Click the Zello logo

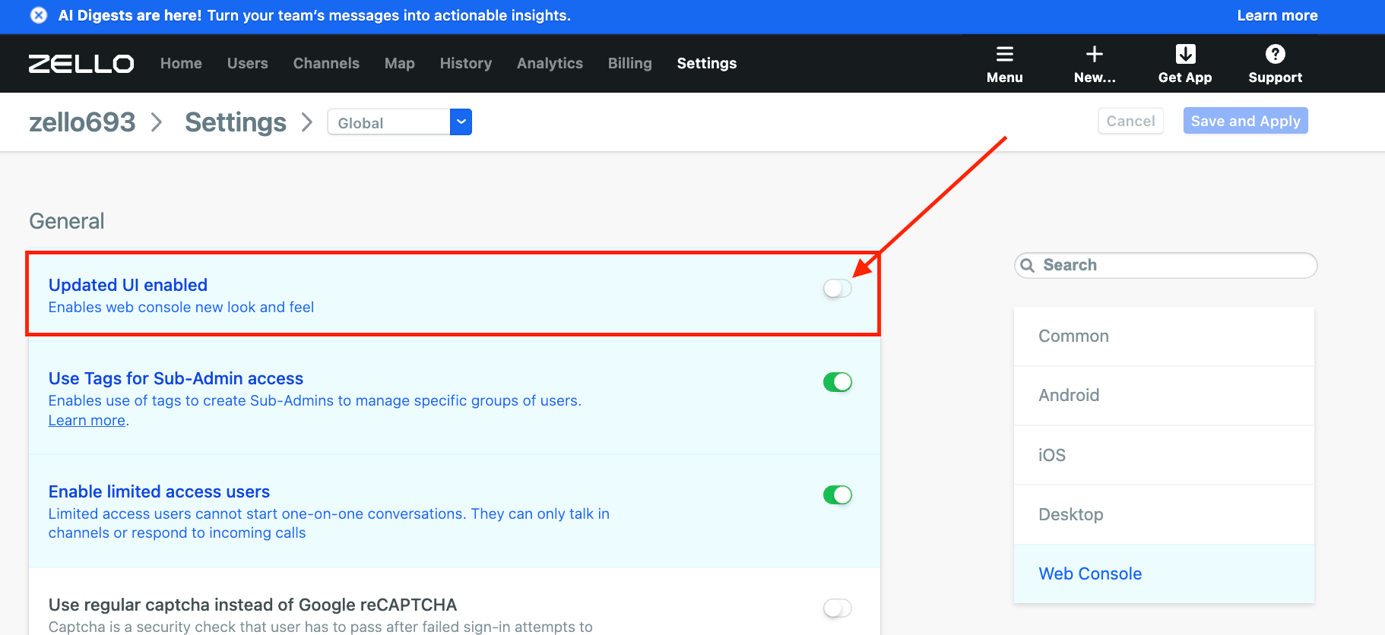(81, 63)
